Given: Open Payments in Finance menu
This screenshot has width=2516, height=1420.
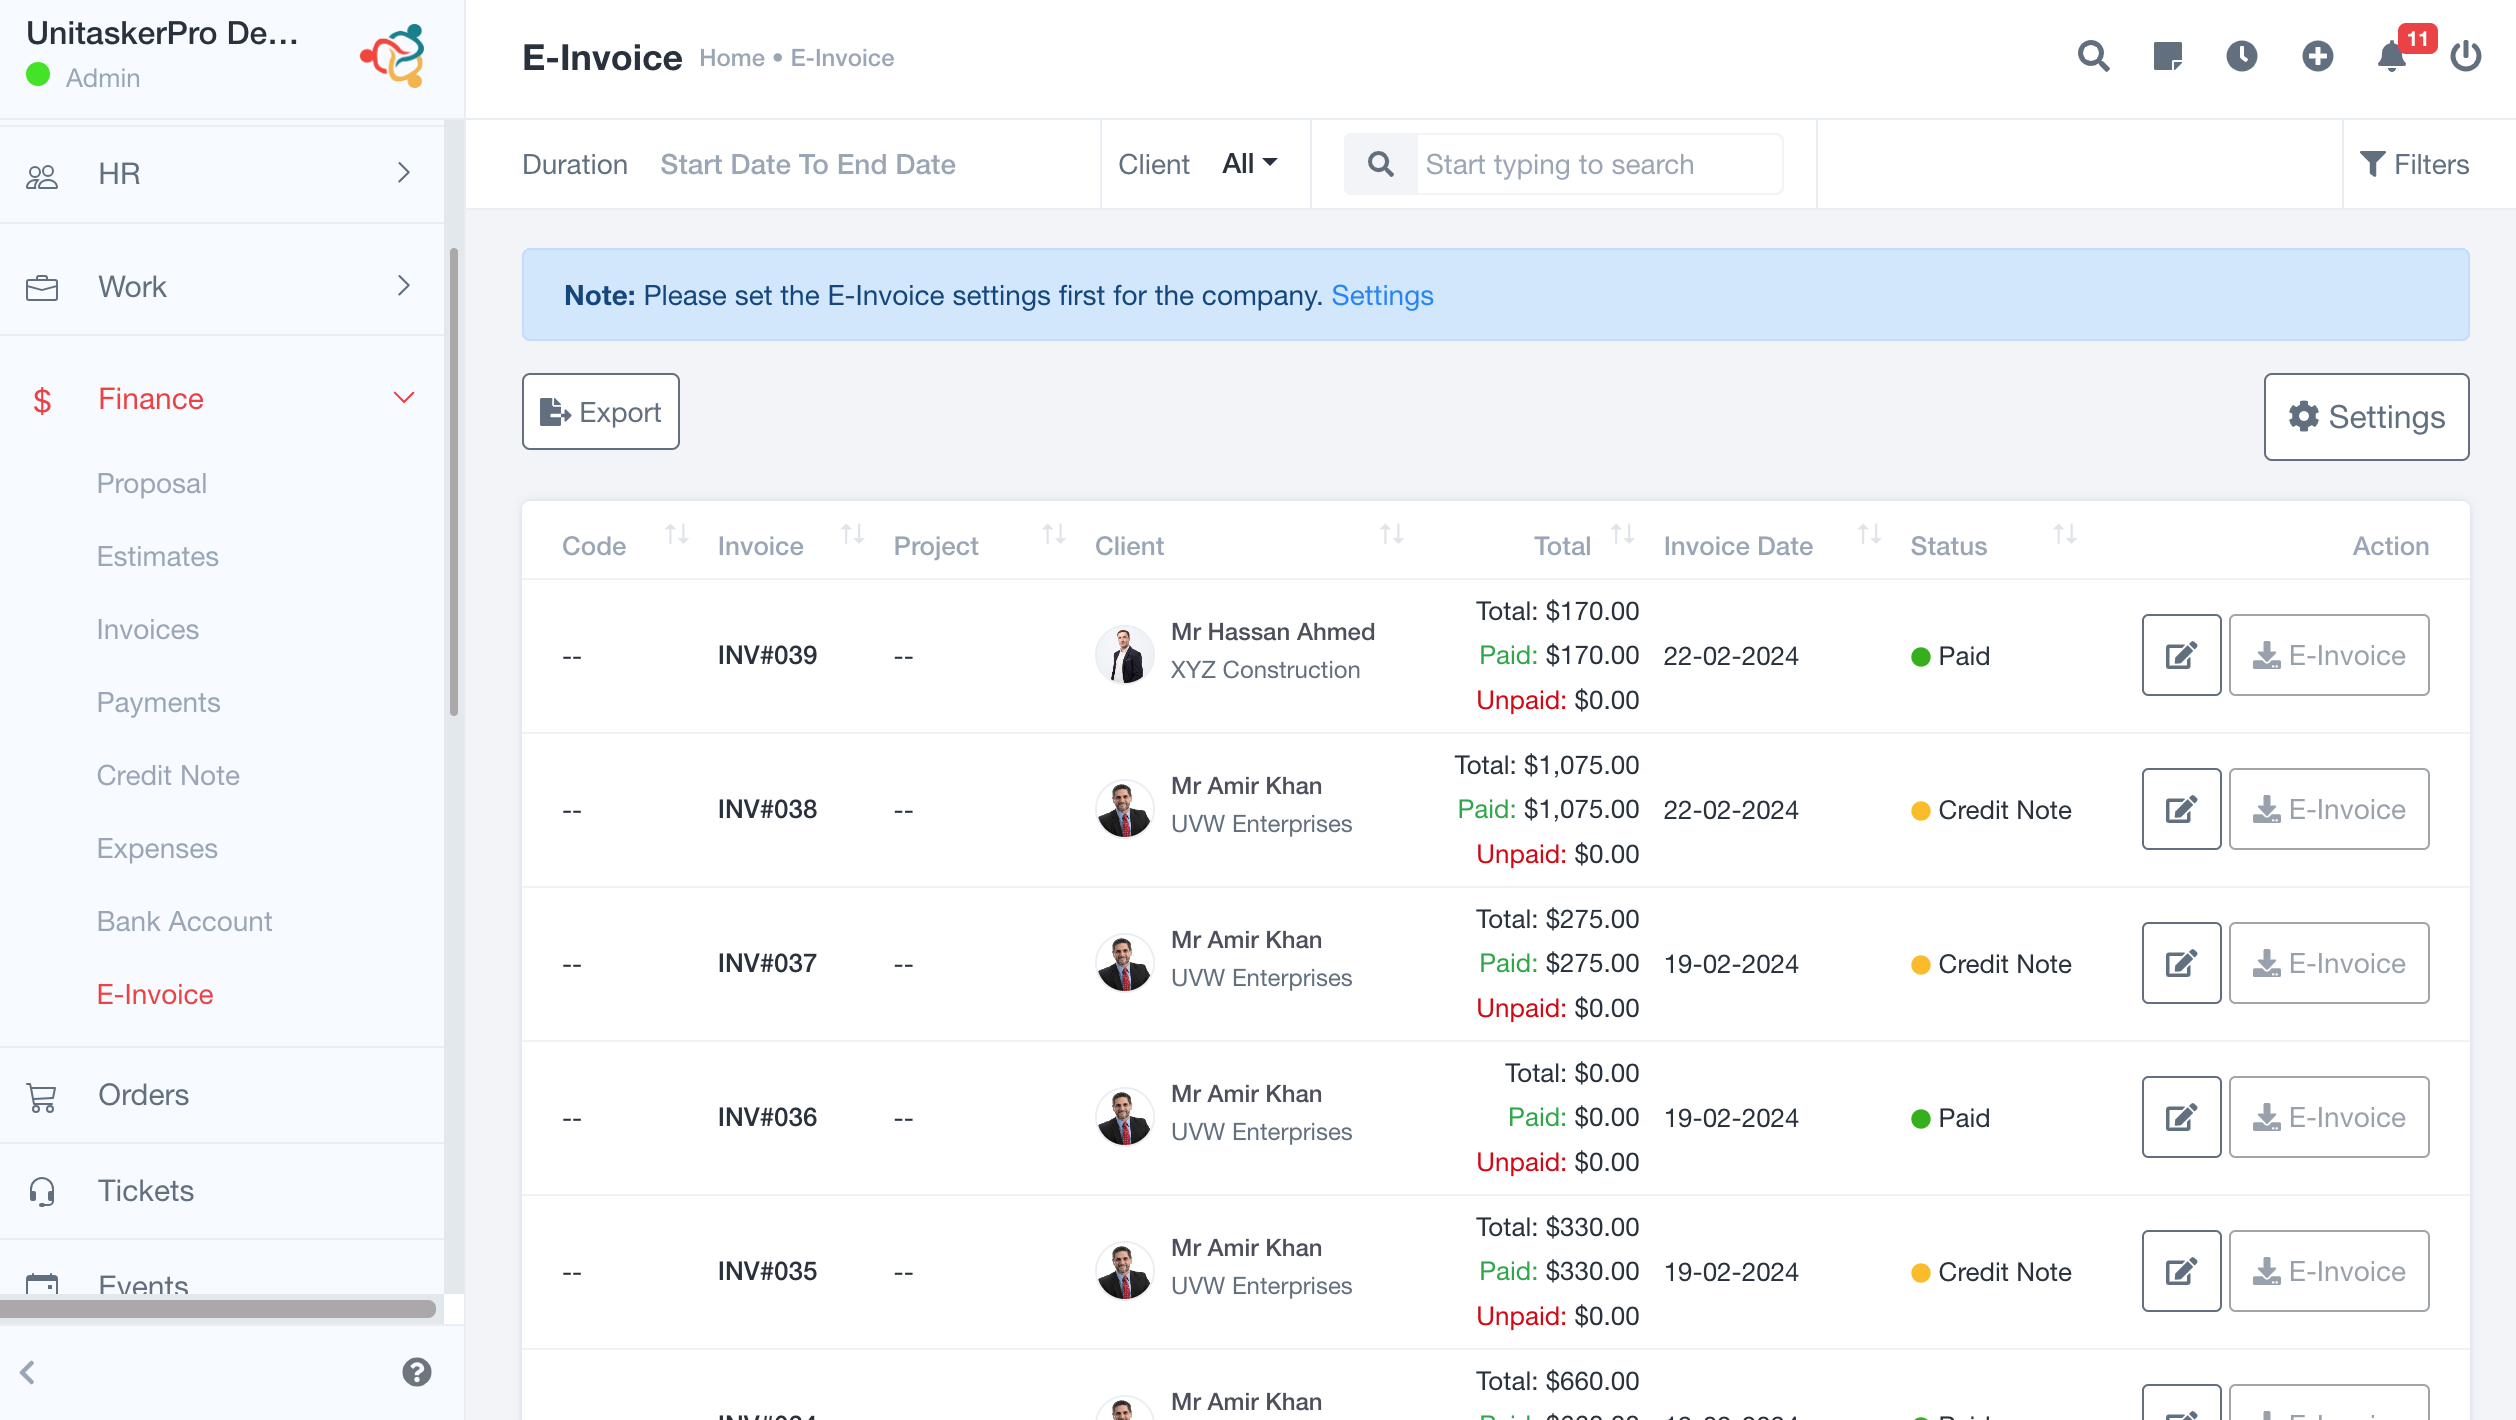Looking at the screenshot, I should coord(159,702).
